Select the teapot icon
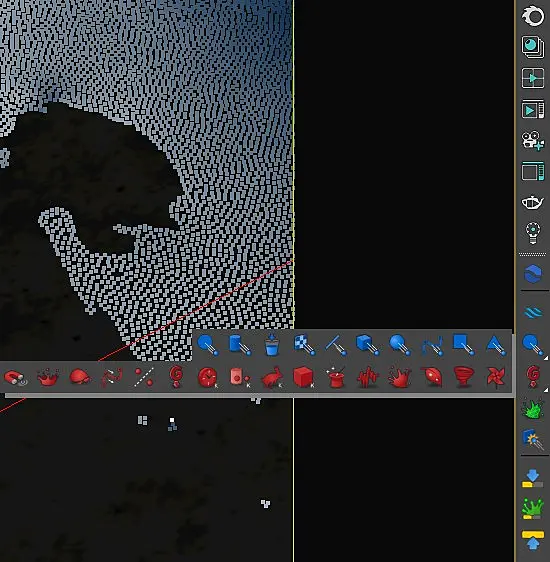This screenshot has height=562, width=550. pos(533,203)
